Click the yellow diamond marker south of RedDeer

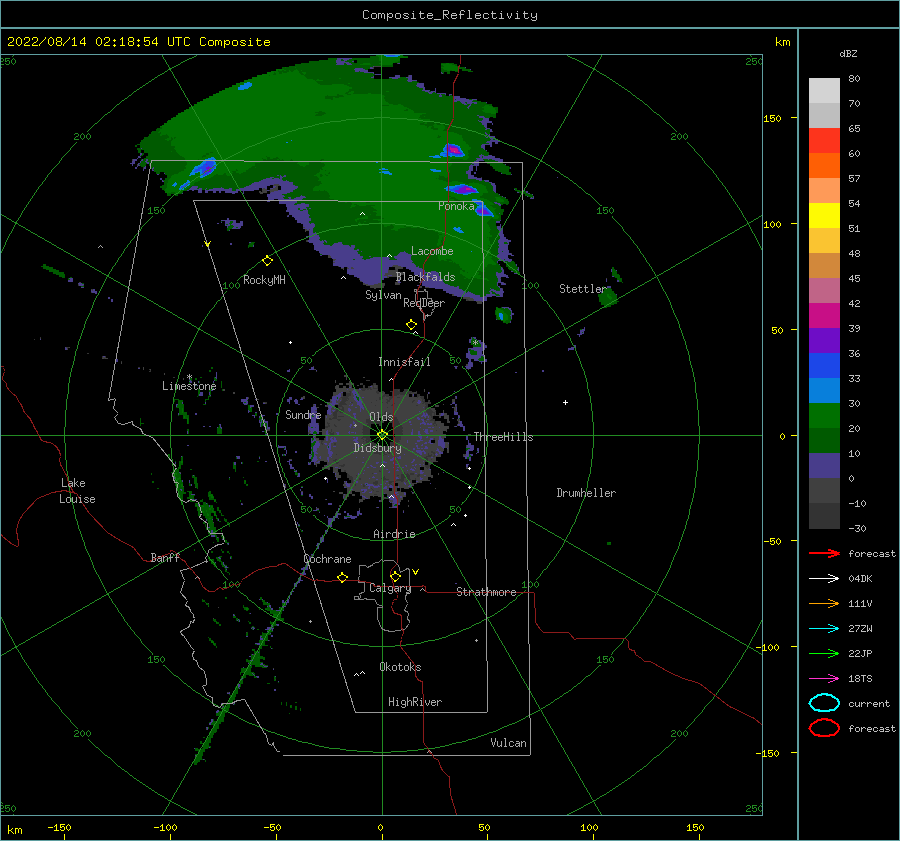411,325
